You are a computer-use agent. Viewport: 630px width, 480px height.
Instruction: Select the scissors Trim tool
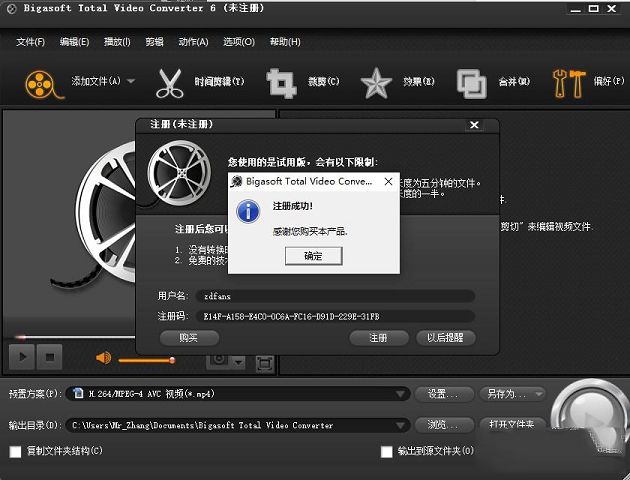pyautogui.click(x=170, y=83)
